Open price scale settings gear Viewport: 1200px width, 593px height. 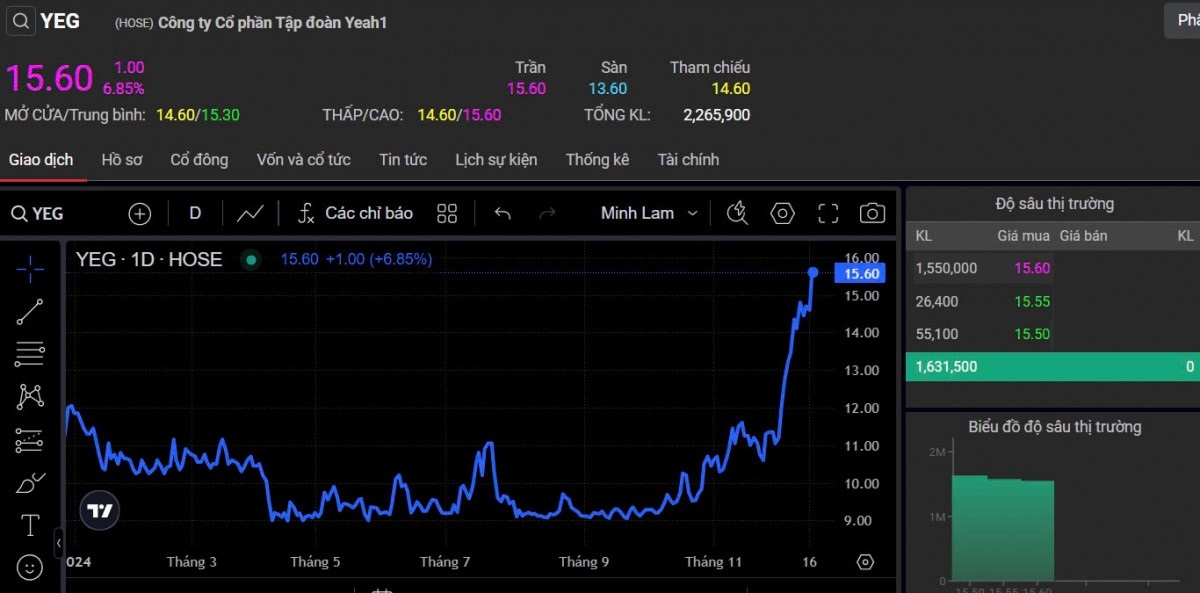point(865,562)
